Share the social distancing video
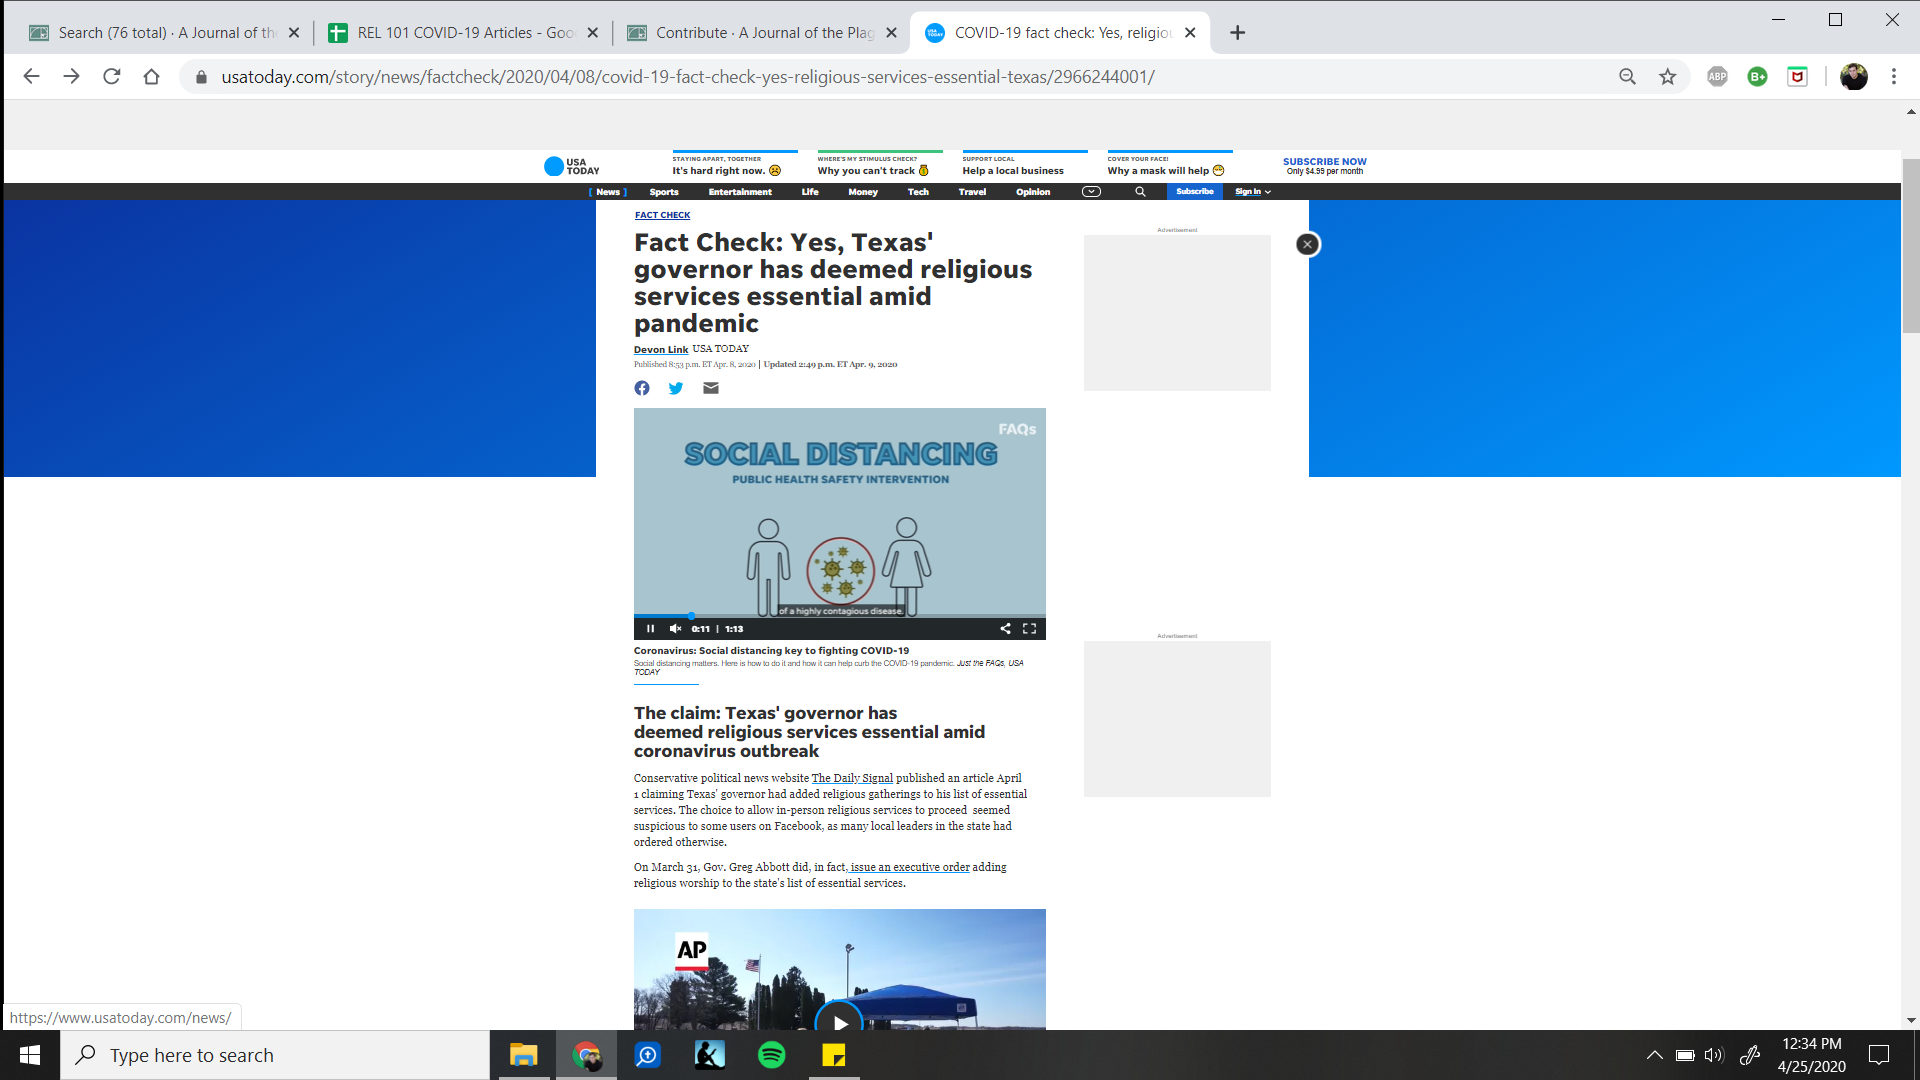Screen dimensions: 1920x1080 point(1005,628)
